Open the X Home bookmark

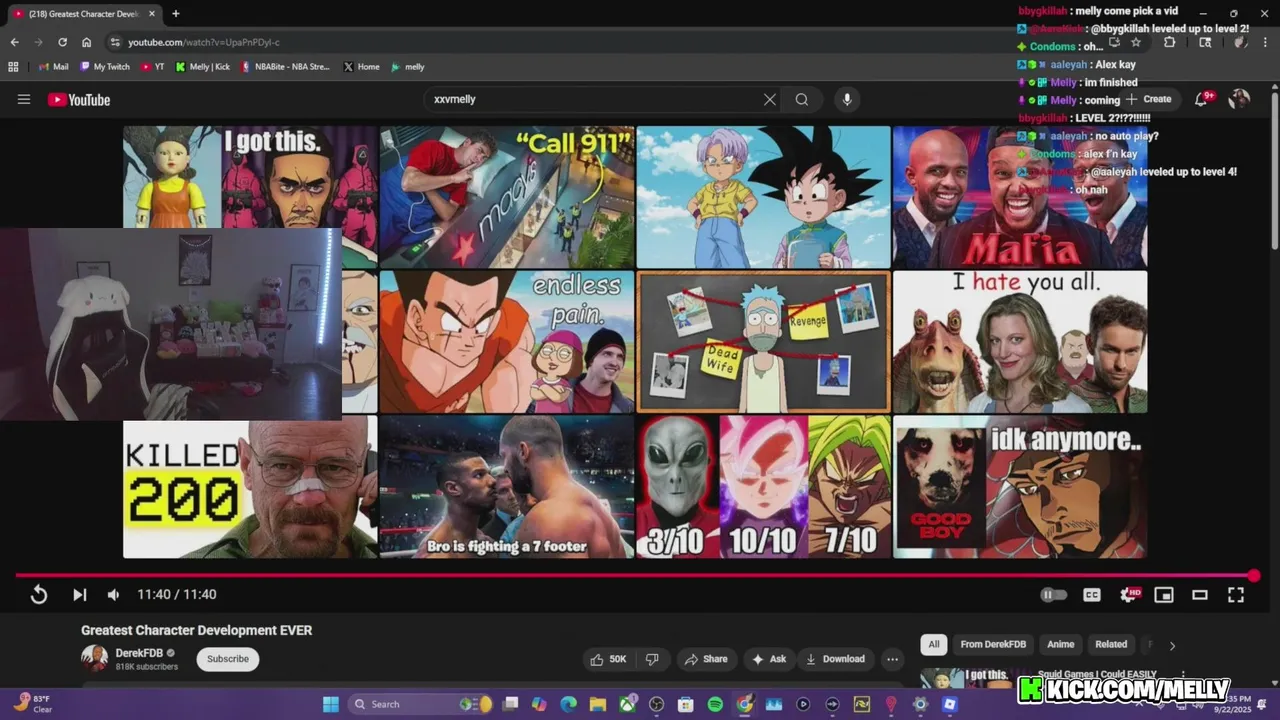click(x=361, y=67)
